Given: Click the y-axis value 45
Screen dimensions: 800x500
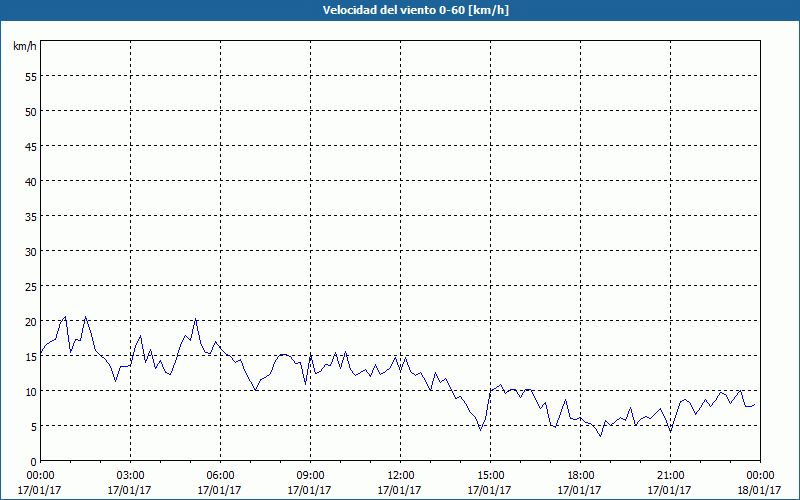Looking at the screenshot, I should click(x=31, y=146).
